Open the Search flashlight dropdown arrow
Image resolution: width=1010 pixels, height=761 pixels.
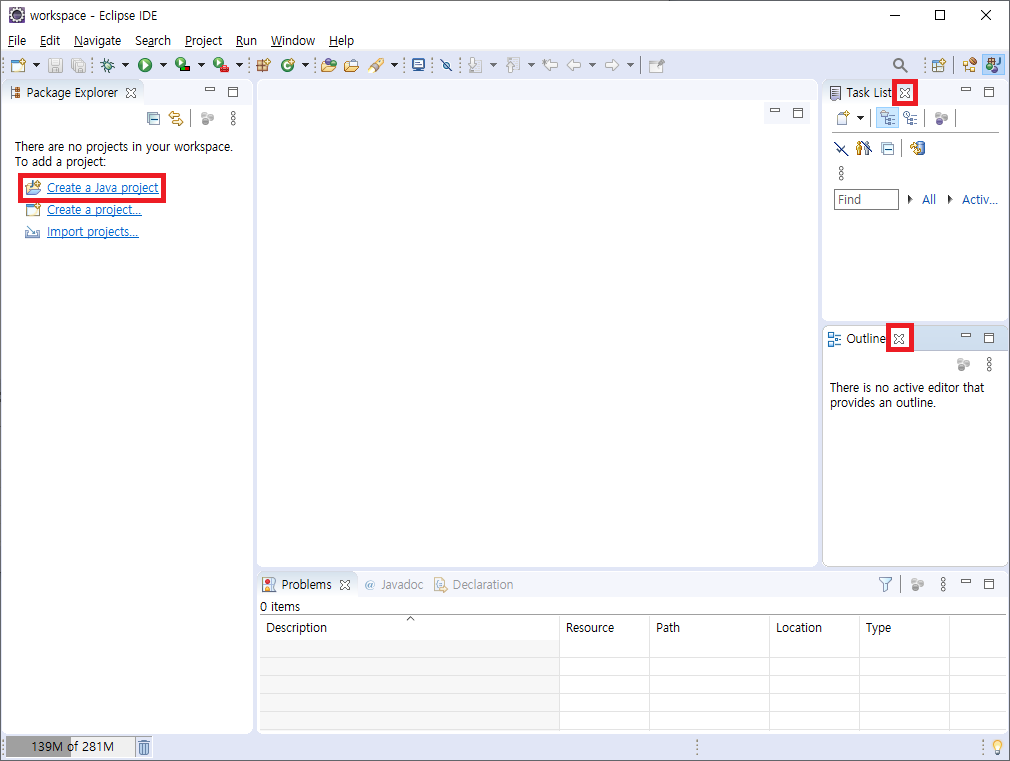(x=394, y=65)
